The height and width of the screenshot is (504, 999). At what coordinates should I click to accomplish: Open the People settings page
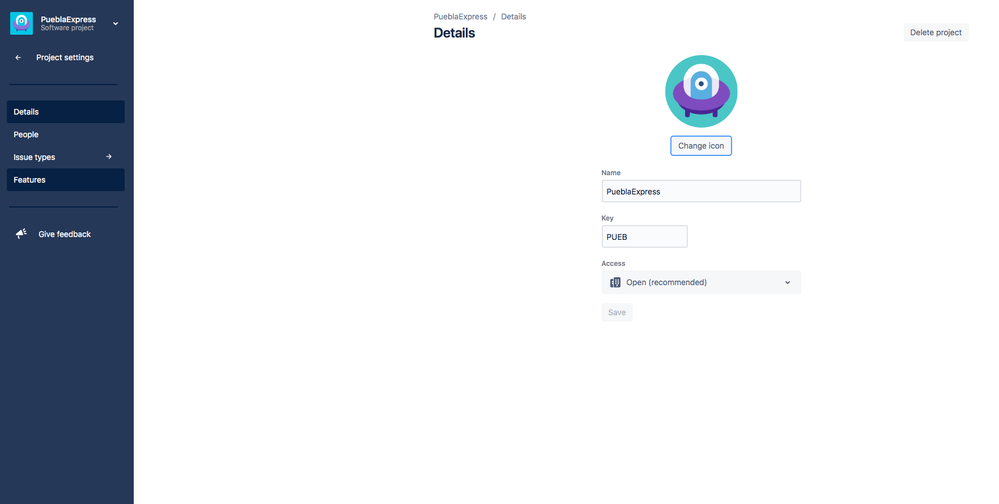pyautogui.click(x=66, y=134)
